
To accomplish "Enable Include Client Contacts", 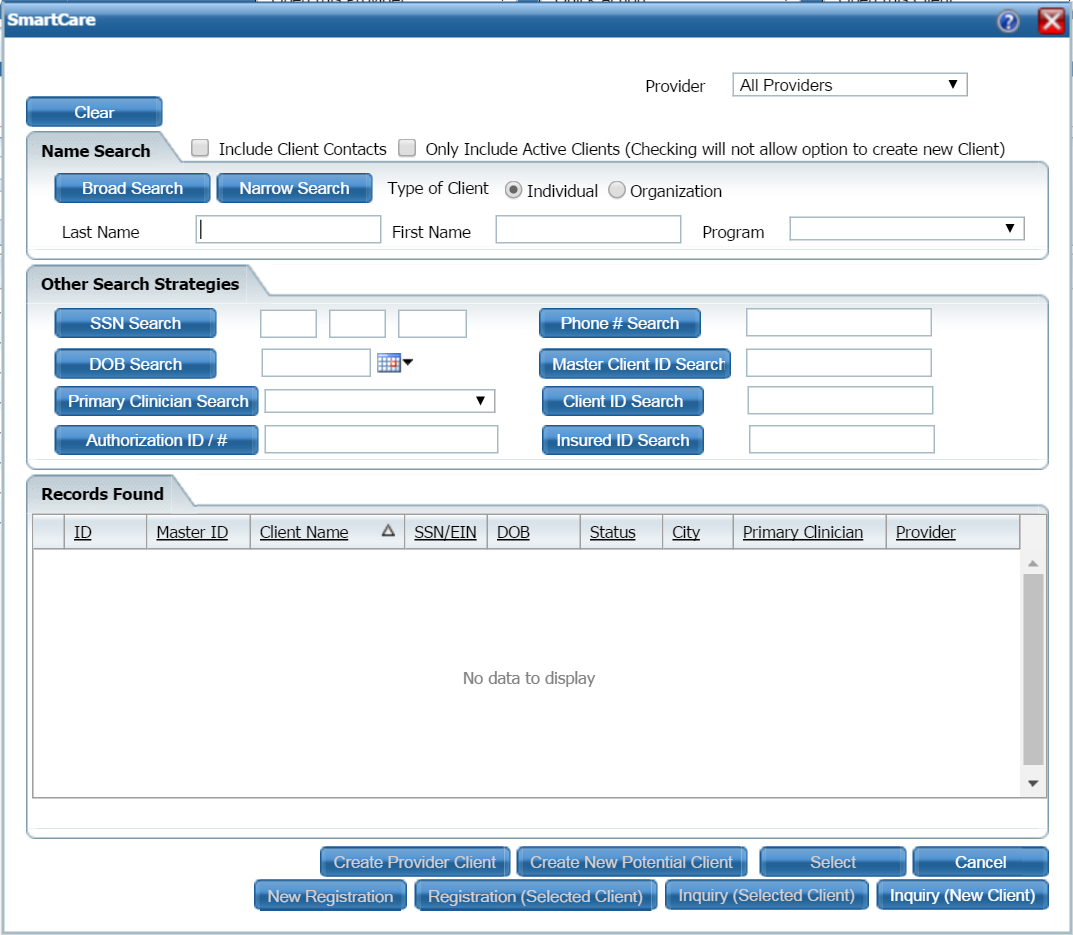I will (200, 147).
